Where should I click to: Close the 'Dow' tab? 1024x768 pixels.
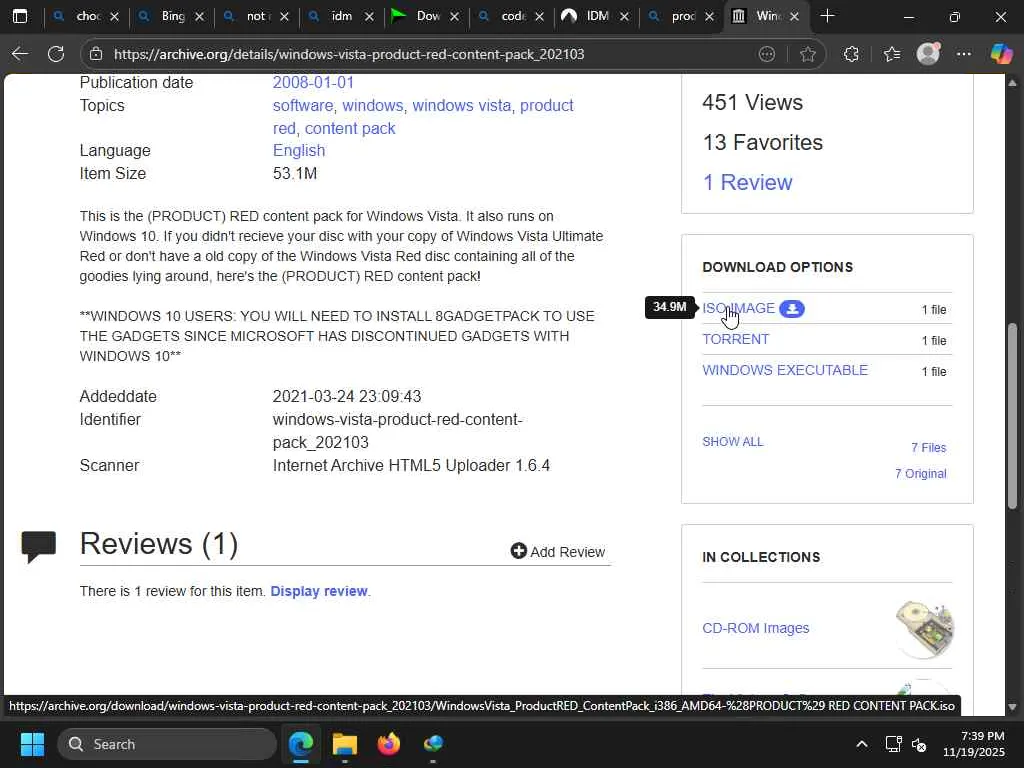pos(455,16)
